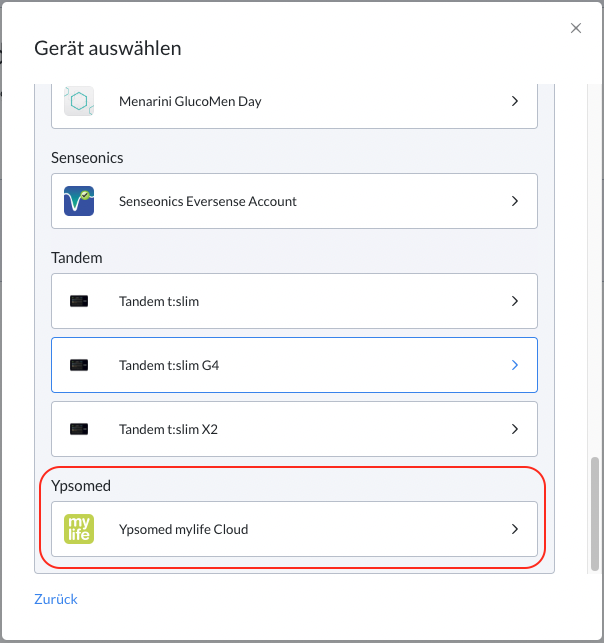Select Tandem t:slim X2 entry
The image size is (604, 643).
coord(294,429)
